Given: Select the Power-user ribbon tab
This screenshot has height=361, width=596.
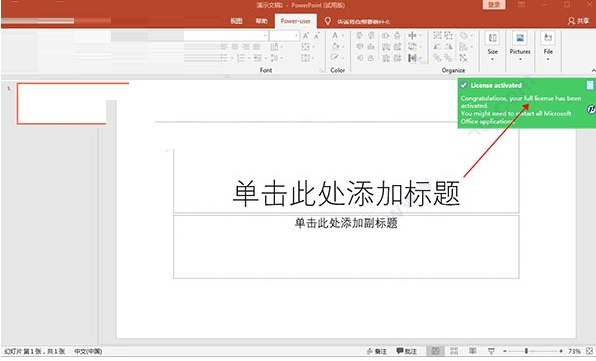Looking at the screenshot, I should [x=295, y=21].
